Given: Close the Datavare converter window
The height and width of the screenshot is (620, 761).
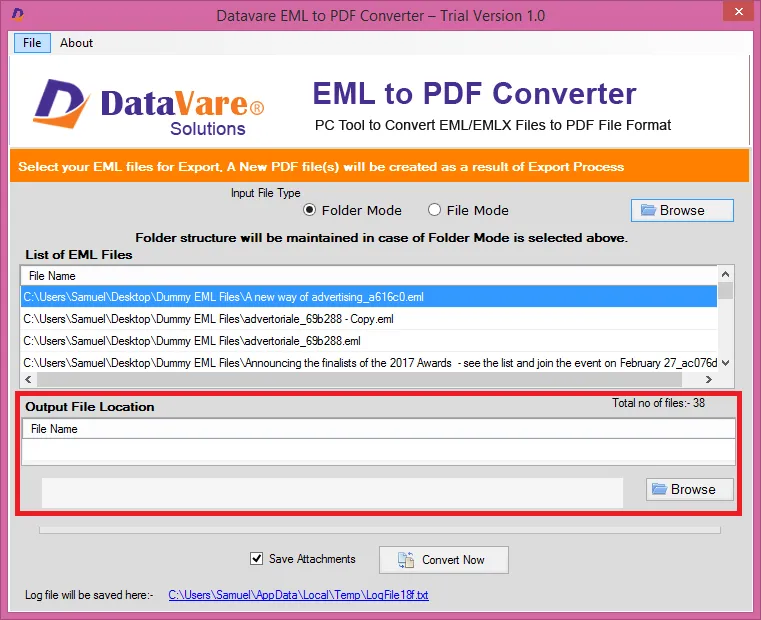Looking at the screenshot, I should pos(738,11).
